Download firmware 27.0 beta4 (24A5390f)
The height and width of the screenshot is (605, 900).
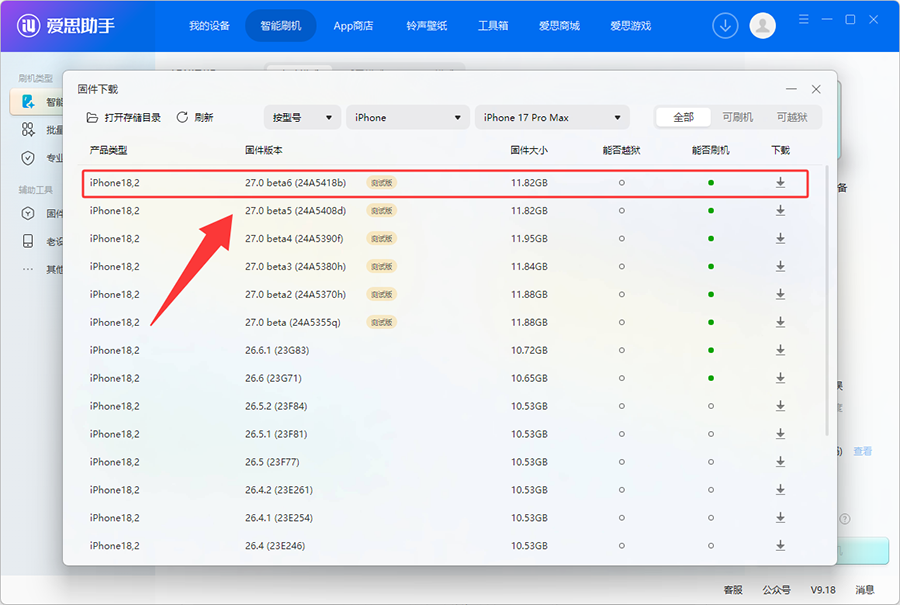pos(780,238)
